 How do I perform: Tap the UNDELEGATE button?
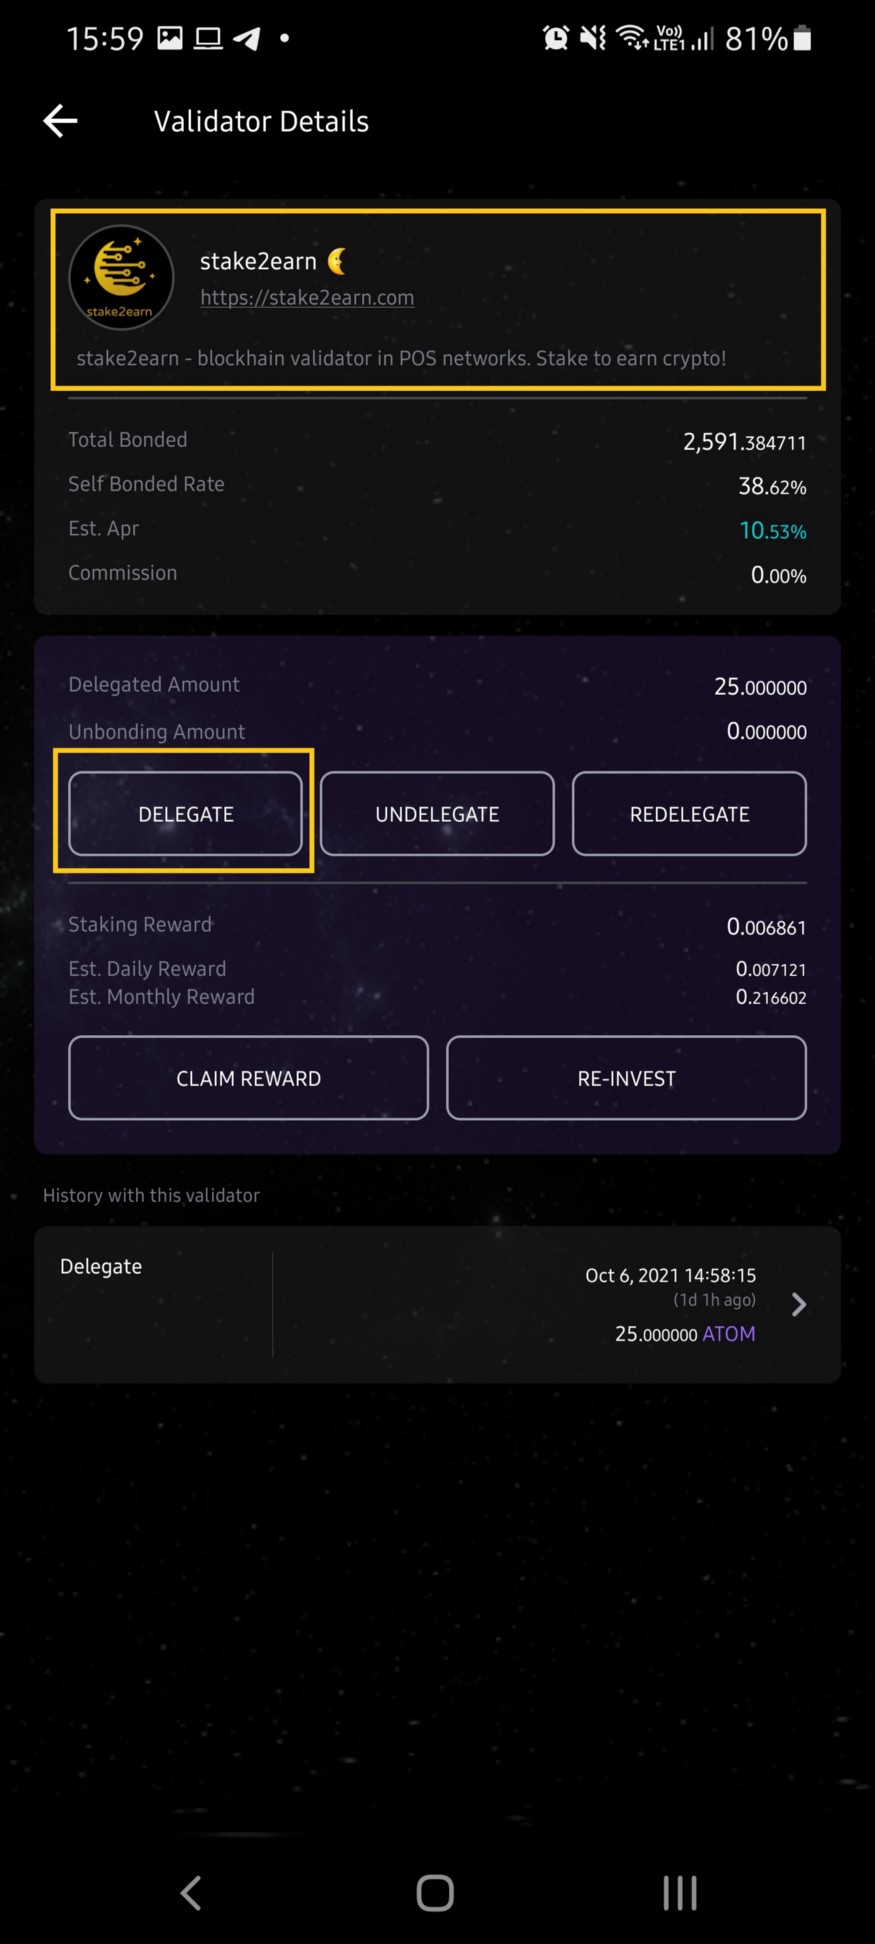[x=437, y=814]
